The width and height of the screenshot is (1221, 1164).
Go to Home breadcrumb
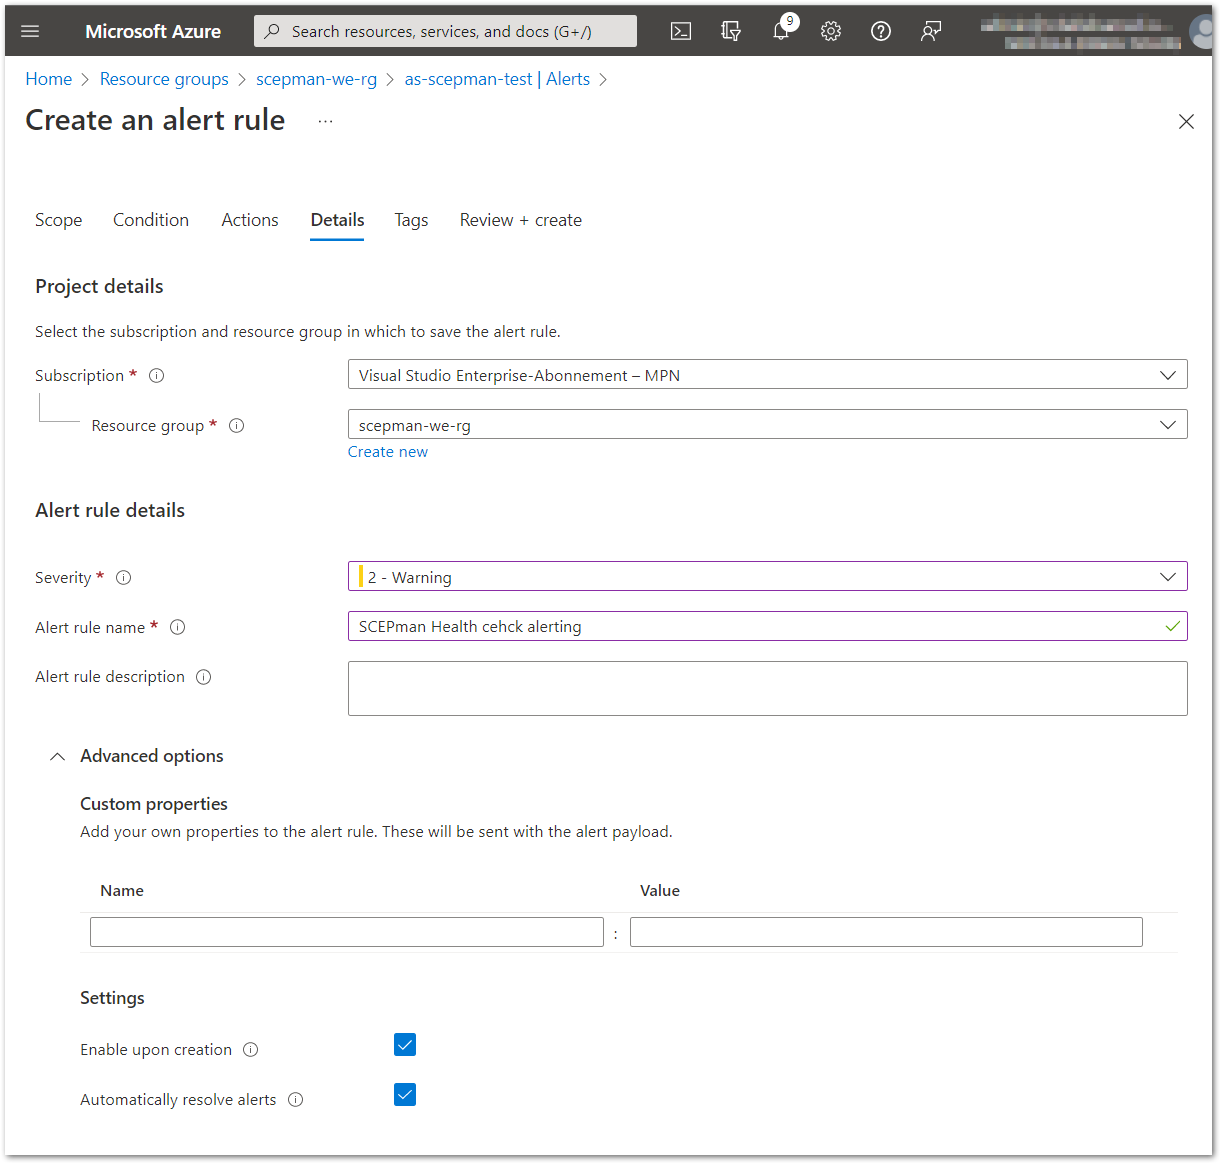[49, 79]
